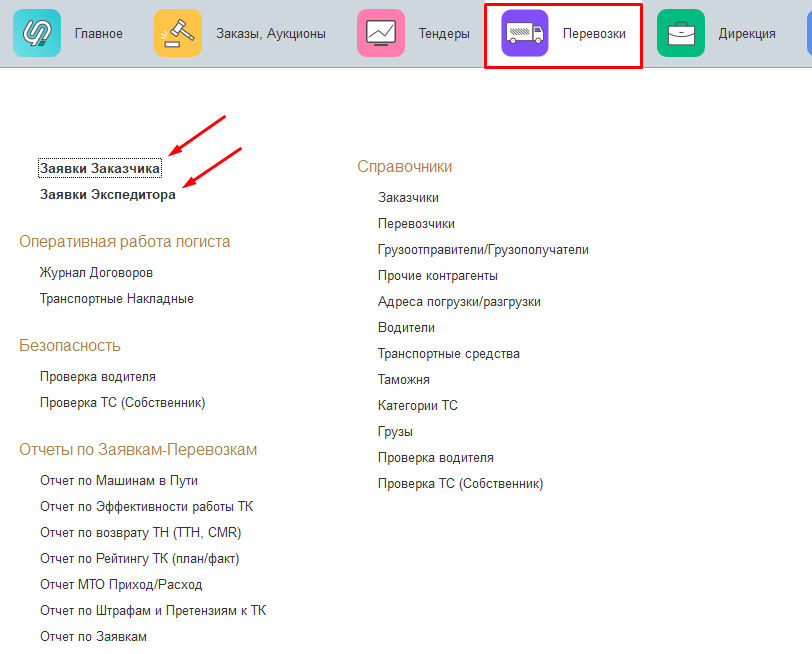Click the pink chart Тендеры icon
Image resolution: width=812 pixels, height=654 pixels.
pyautogui.click(x=381, y=33)
